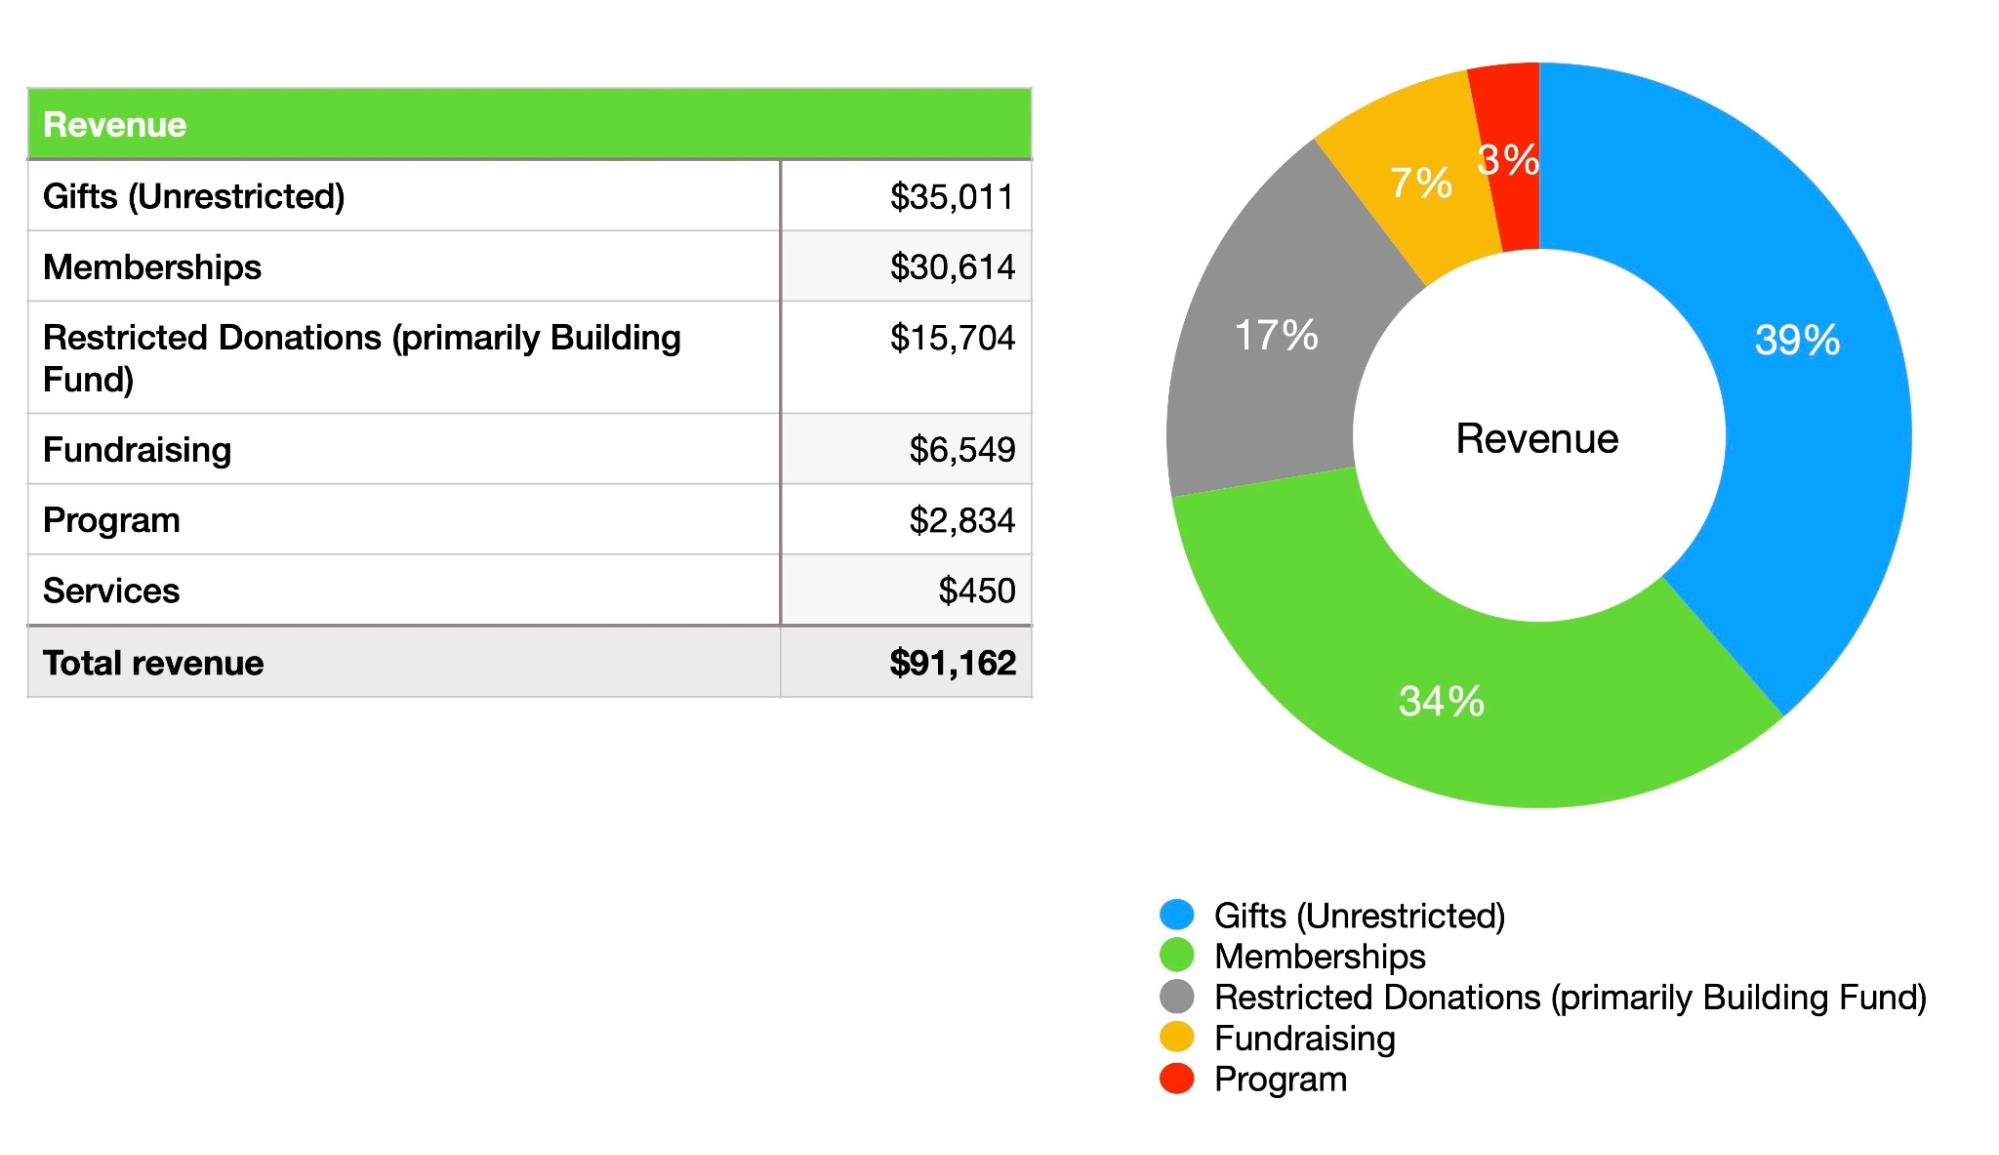Select the Gifts (Unrestricted) table row

click(x=193, y=197)
